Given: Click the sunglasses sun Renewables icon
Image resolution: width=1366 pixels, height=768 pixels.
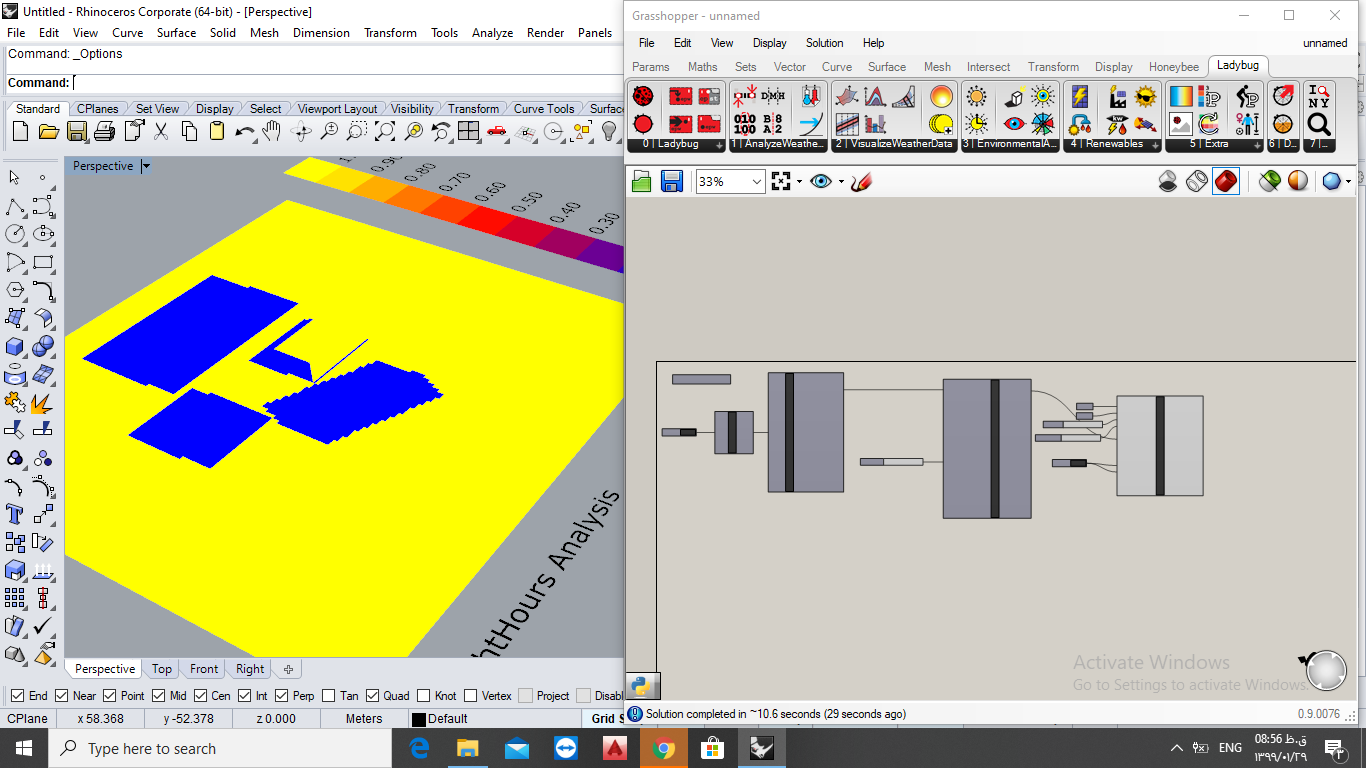Looking at the screenshot, I should [x=1146, y=96].
